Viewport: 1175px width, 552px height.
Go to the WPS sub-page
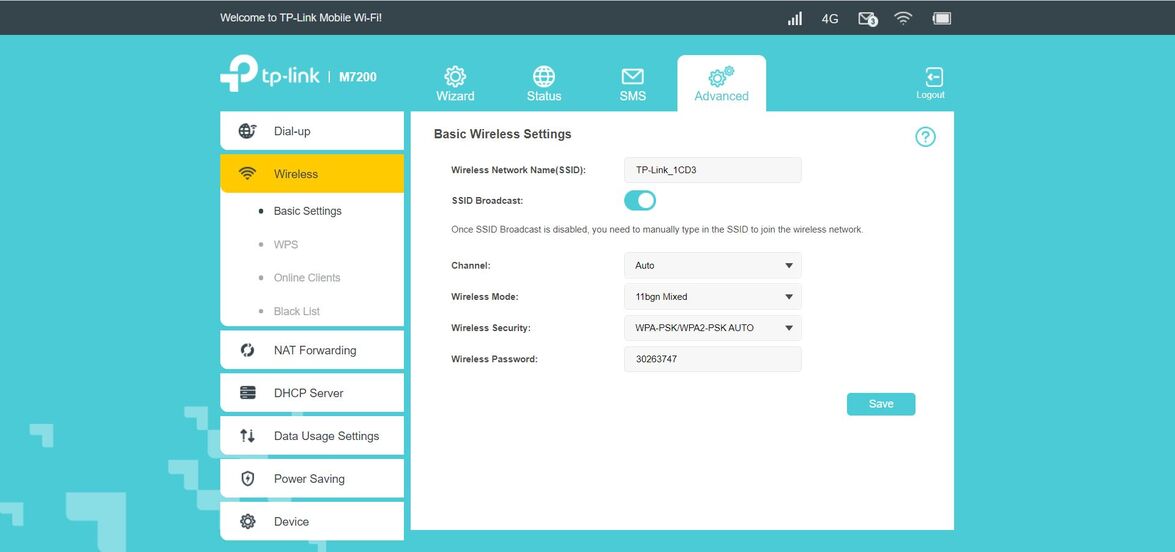click(286, 244)
